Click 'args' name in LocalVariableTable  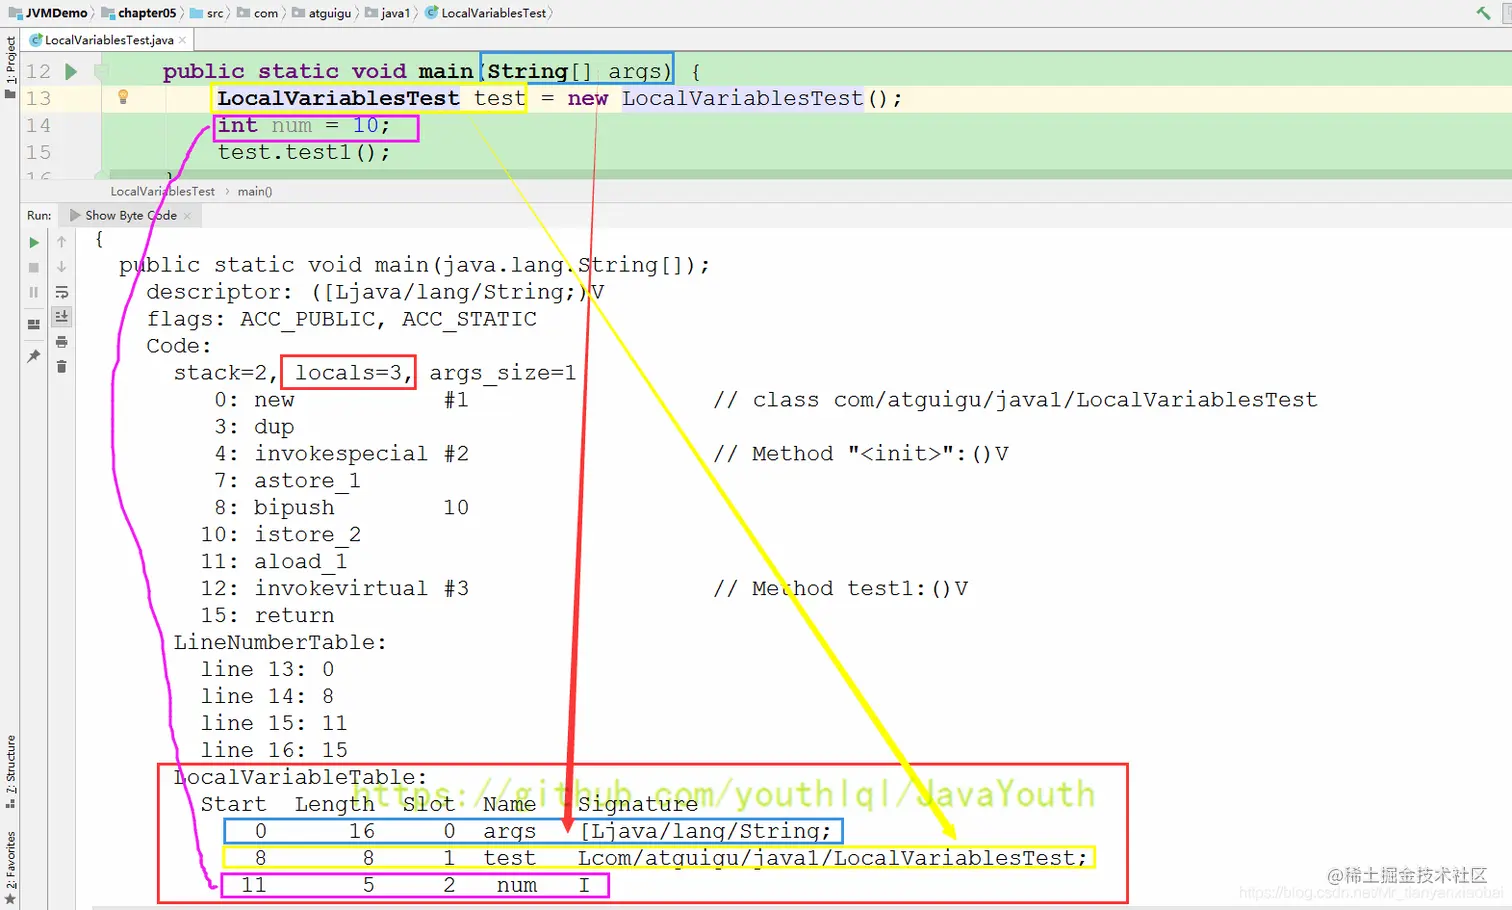pyautogui.click(x=510, y=832)
